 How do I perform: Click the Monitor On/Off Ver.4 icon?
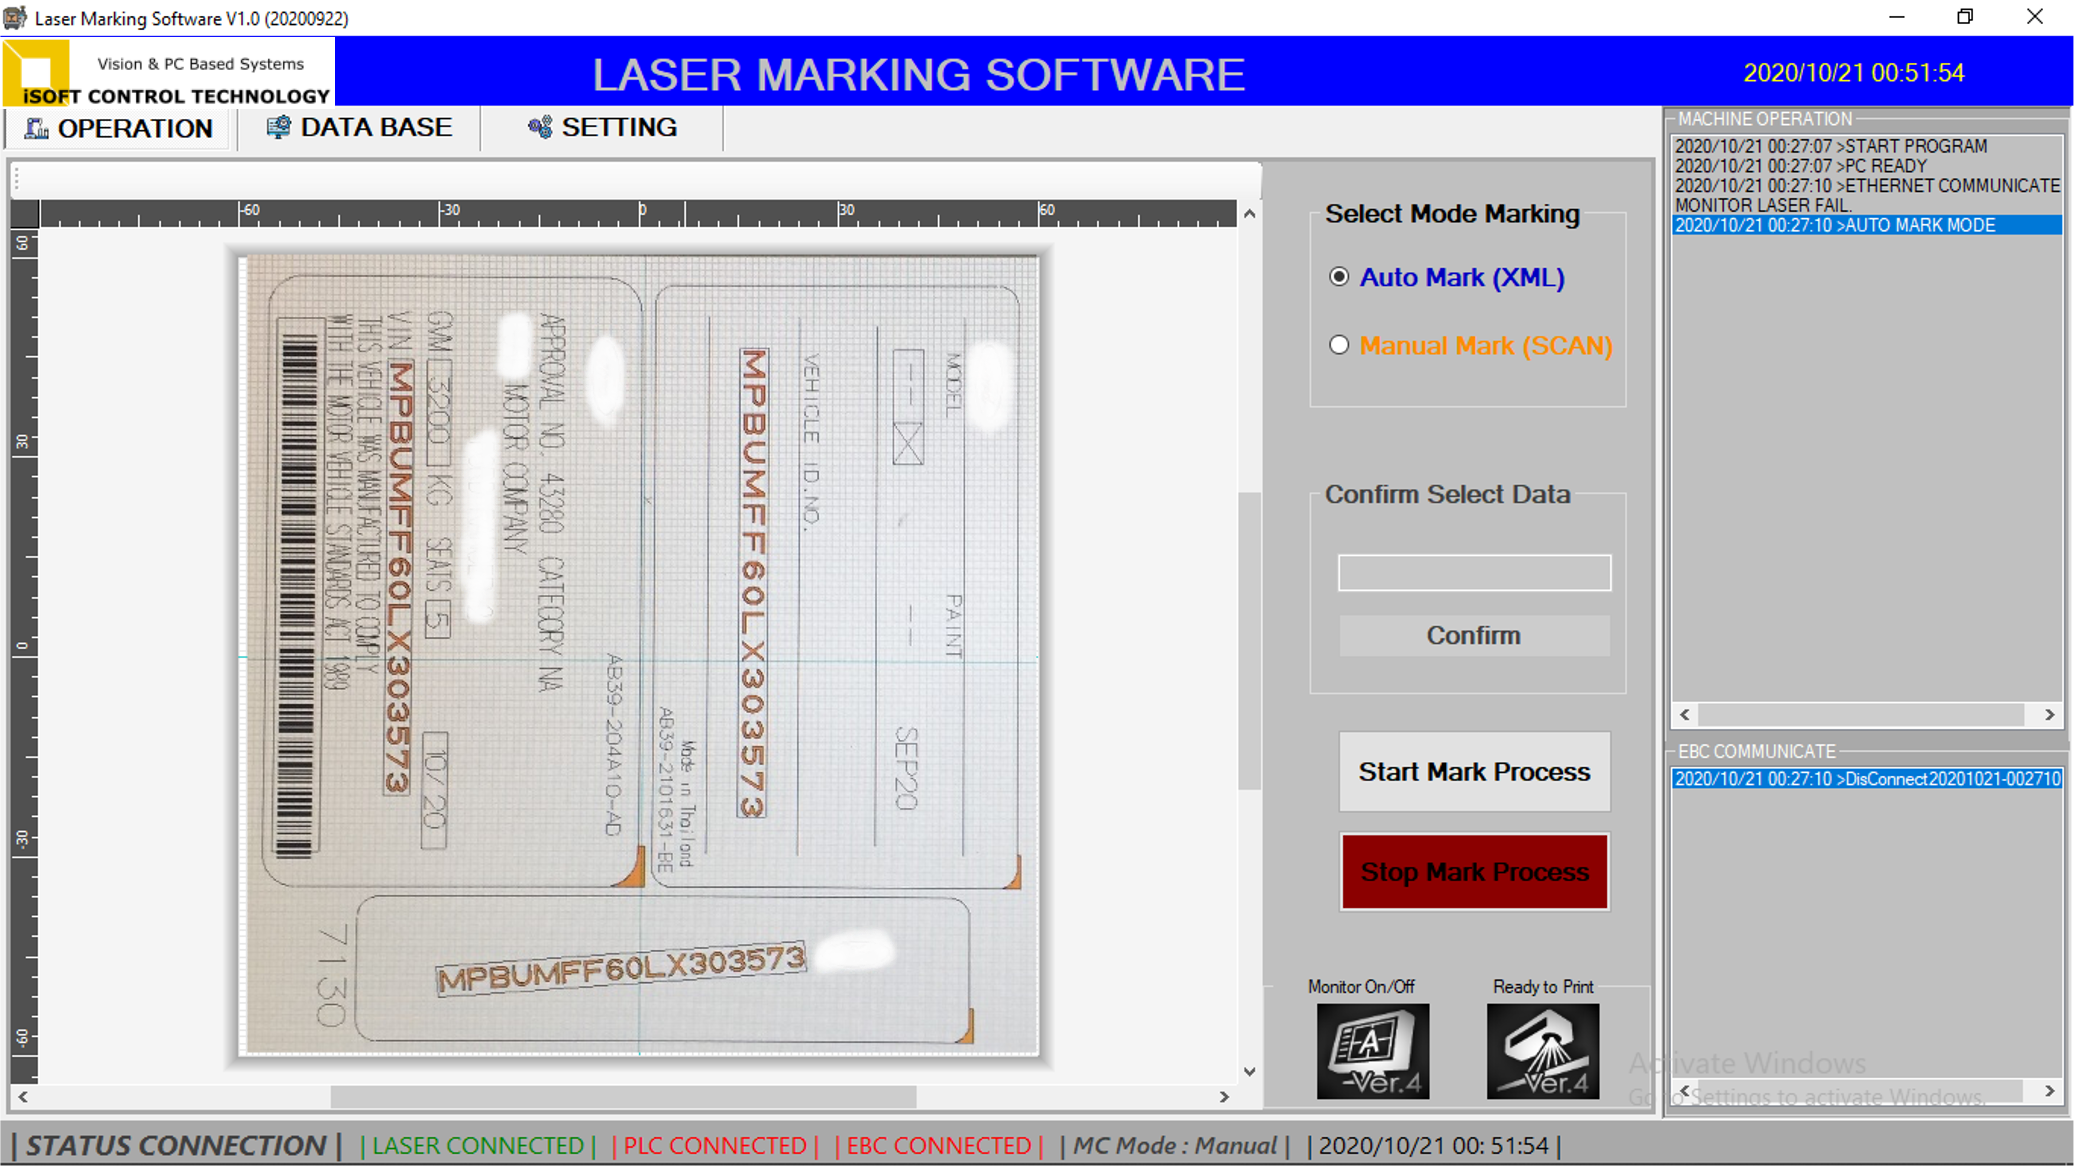[x=1372, y=1050]
